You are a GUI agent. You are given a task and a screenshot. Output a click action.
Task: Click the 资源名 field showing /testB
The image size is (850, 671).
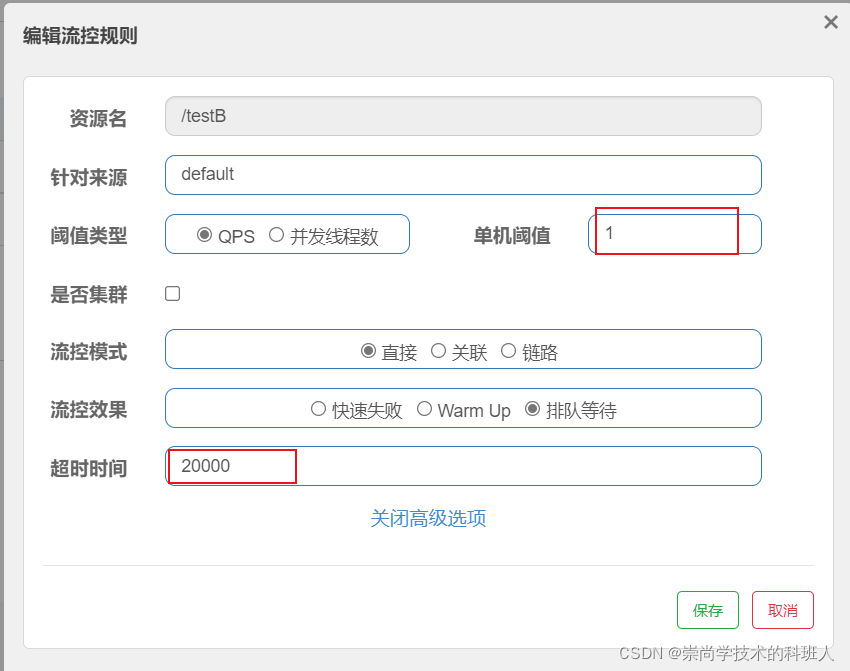click(x=463, y=116)
